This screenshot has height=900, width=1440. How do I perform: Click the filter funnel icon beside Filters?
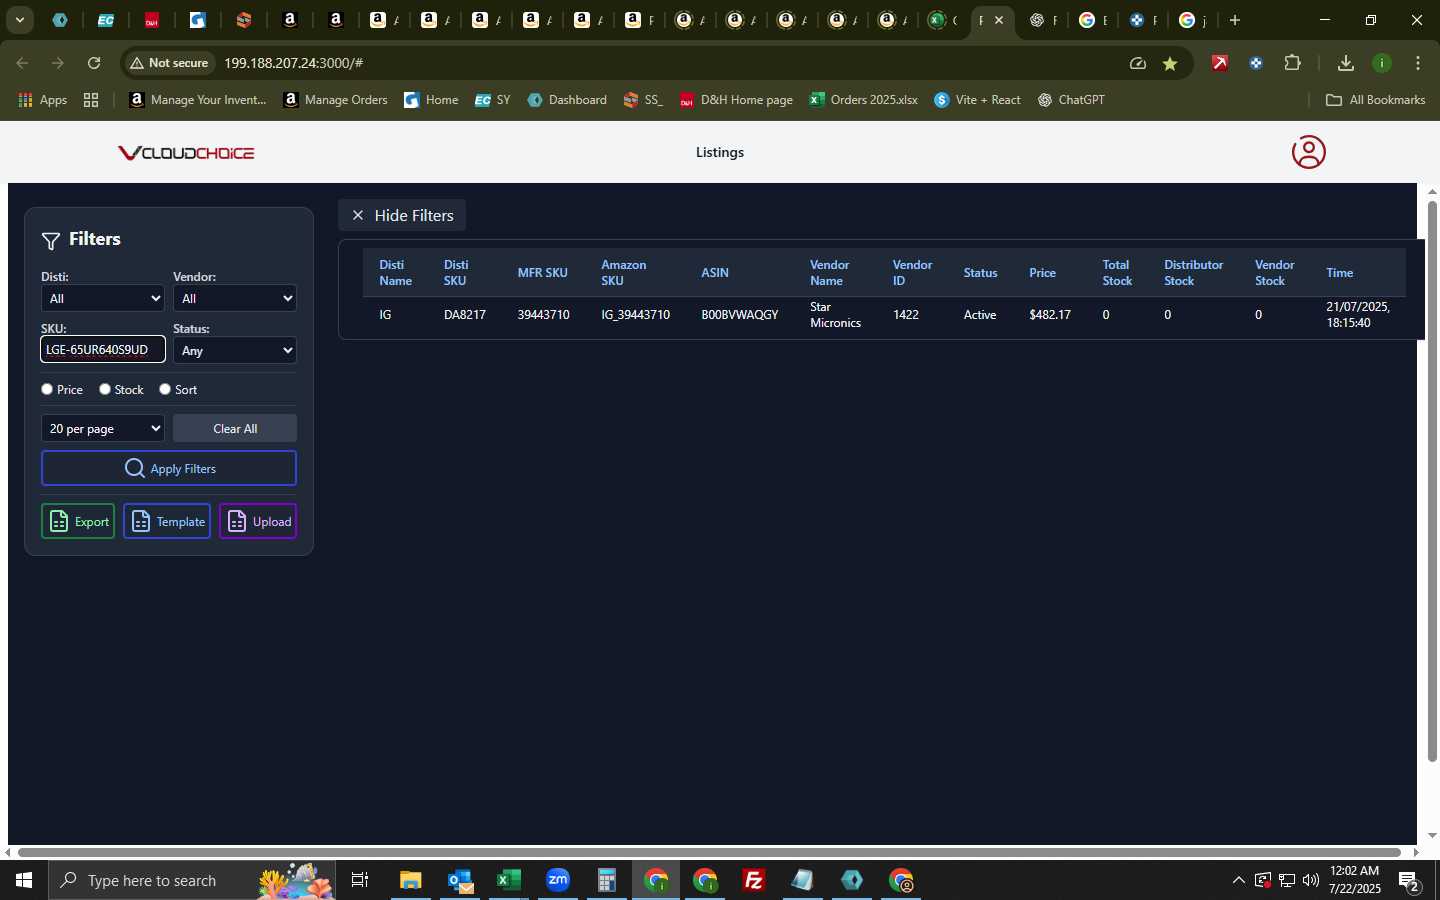tap(51, 241)
